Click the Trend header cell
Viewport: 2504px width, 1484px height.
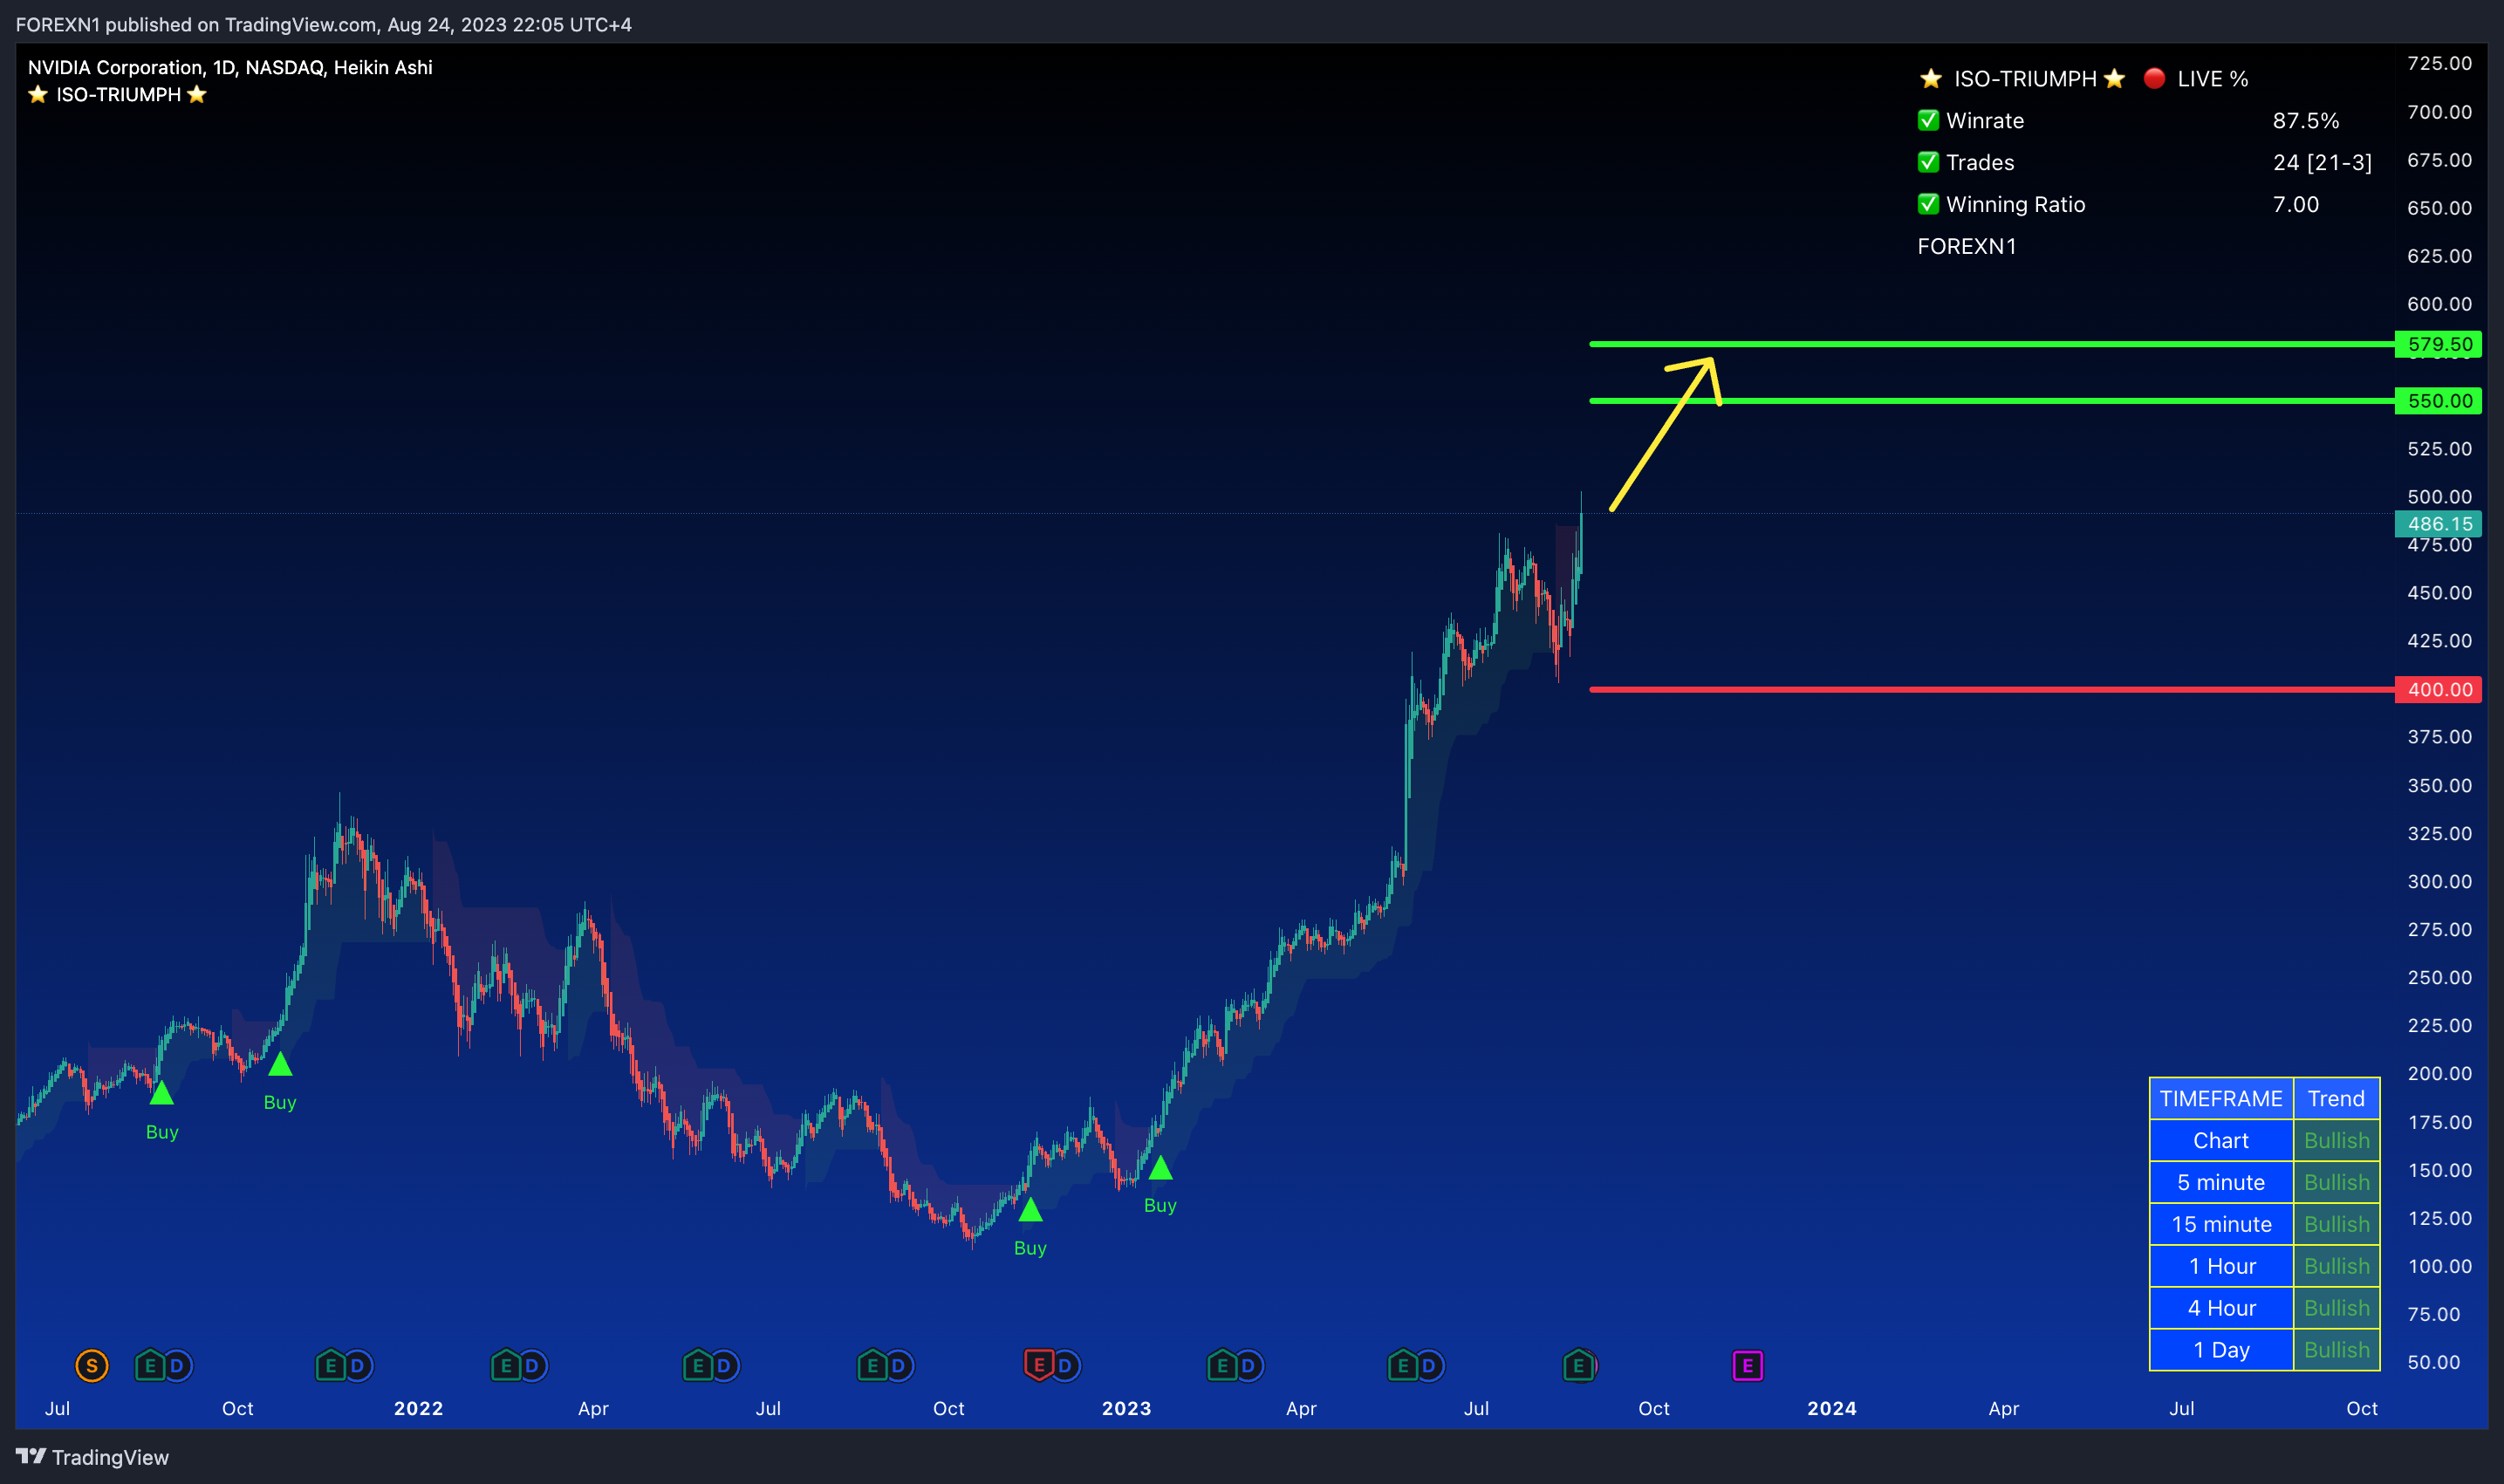pos(2336,1098)
